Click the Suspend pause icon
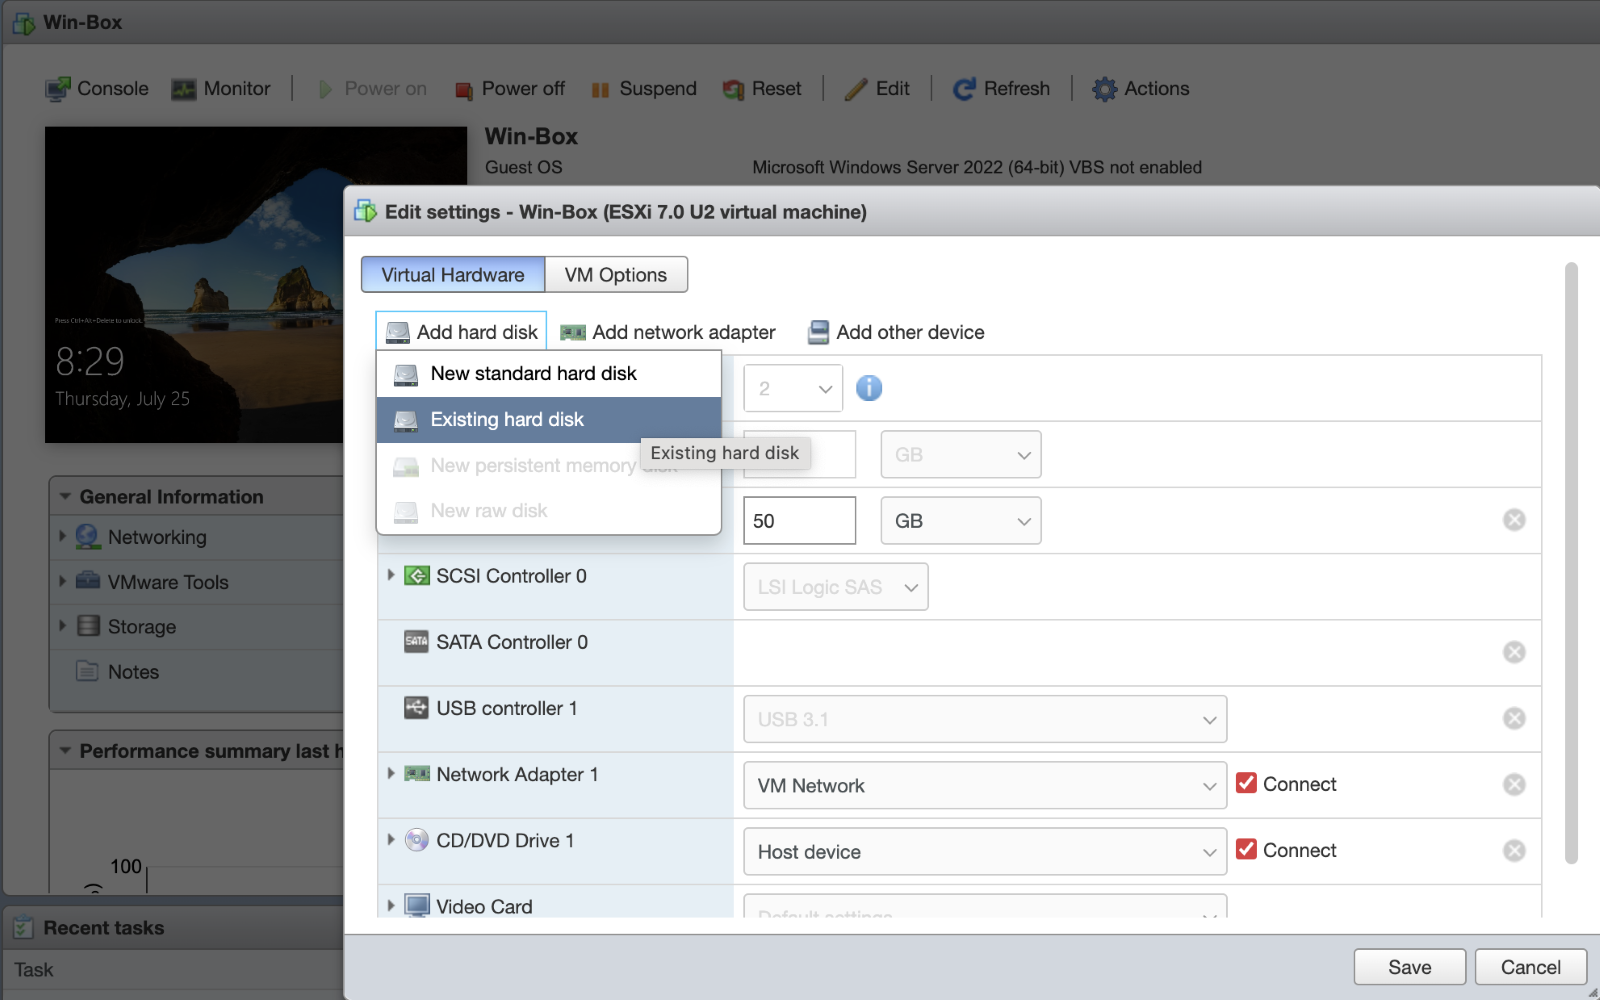The image size is (1600, 1000). (600, 90)
